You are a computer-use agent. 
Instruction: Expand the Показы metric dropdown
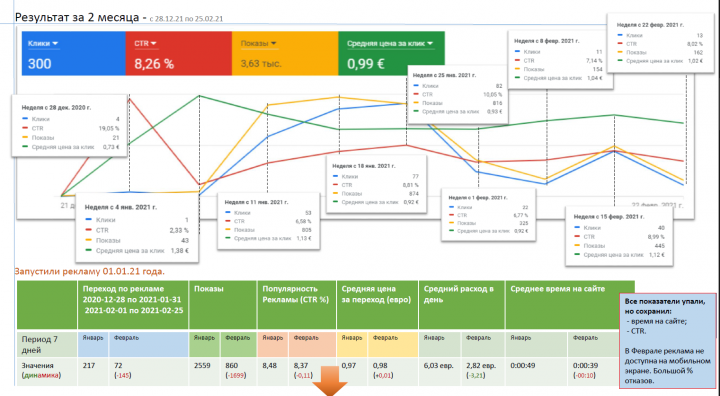point(274,43)
